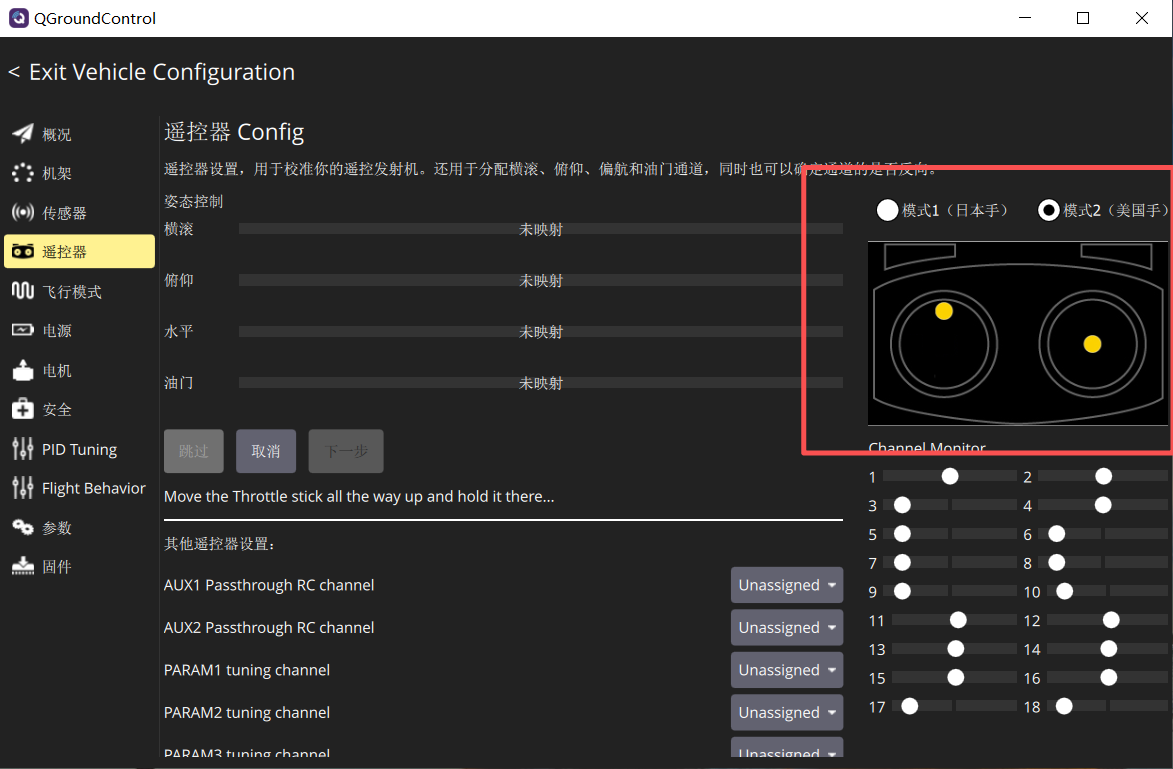Screen dimensions: 1173x769
Task: Click the left stick yellow dot
Action: tap(944, 311)
